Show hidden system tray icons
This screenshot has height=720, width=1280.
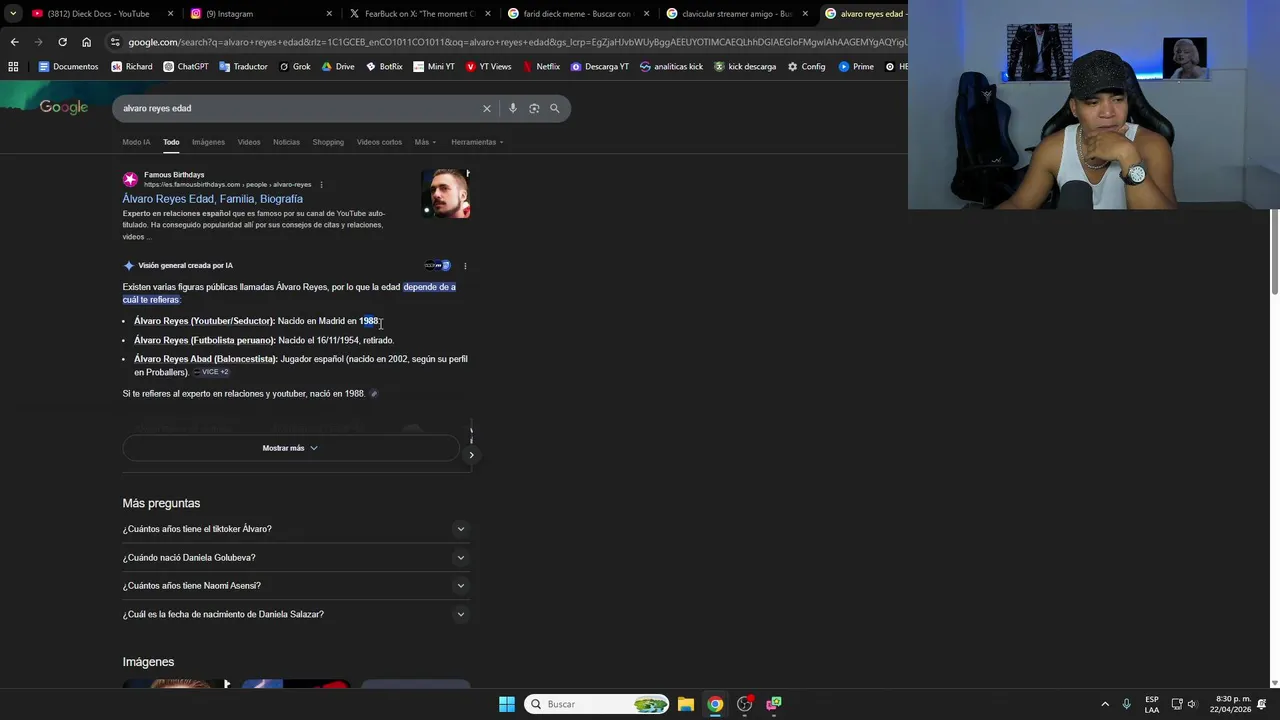pyautogui.click(x=1105, y=704)
